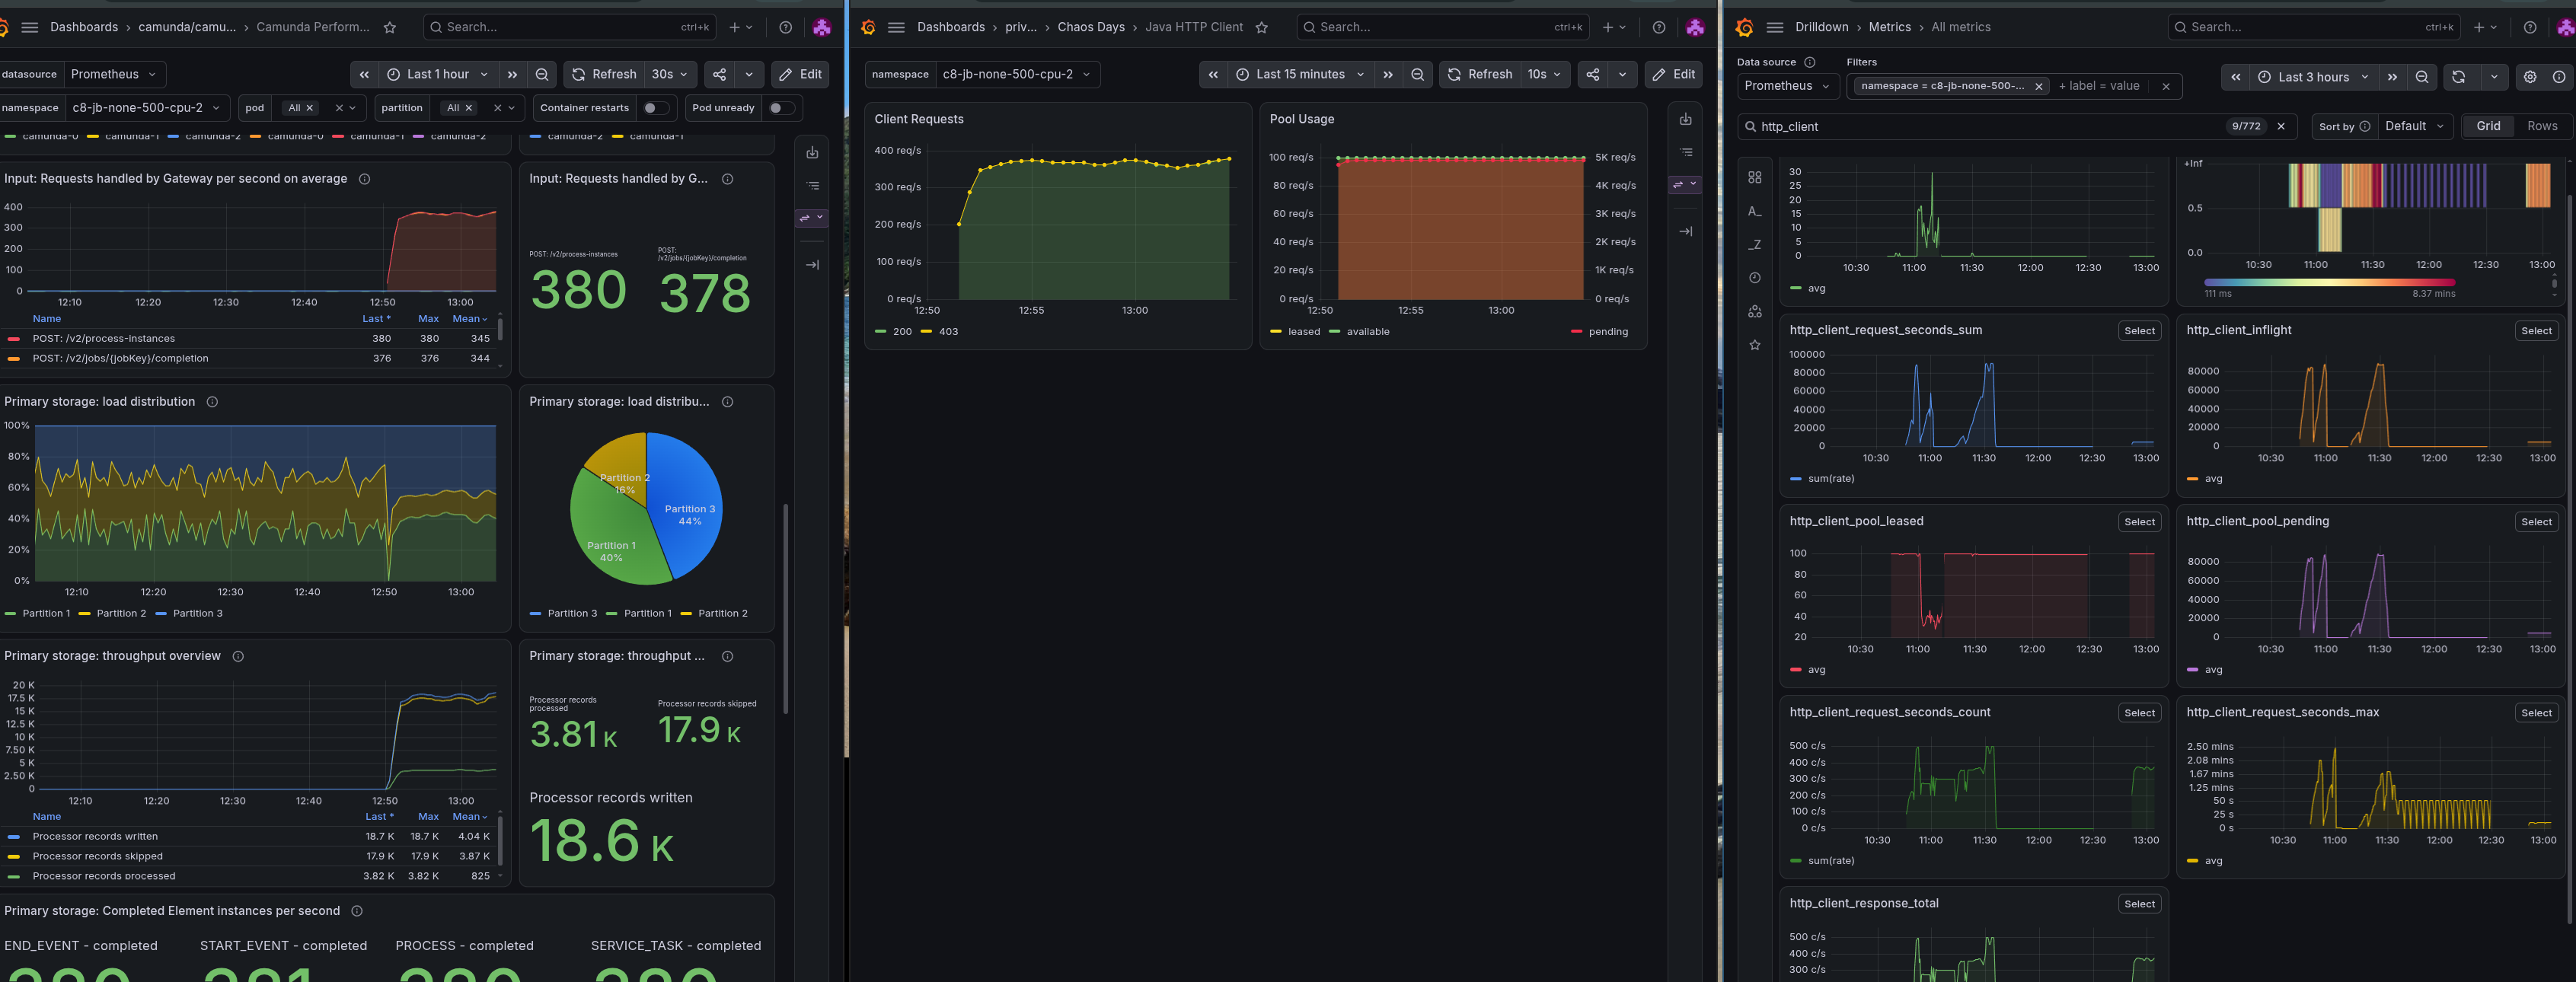Image resolution: width=2576 pixels, height=982 pixels.
Task: Open settings gear in Drilldown Metrics window
Action: point(2530,77)
